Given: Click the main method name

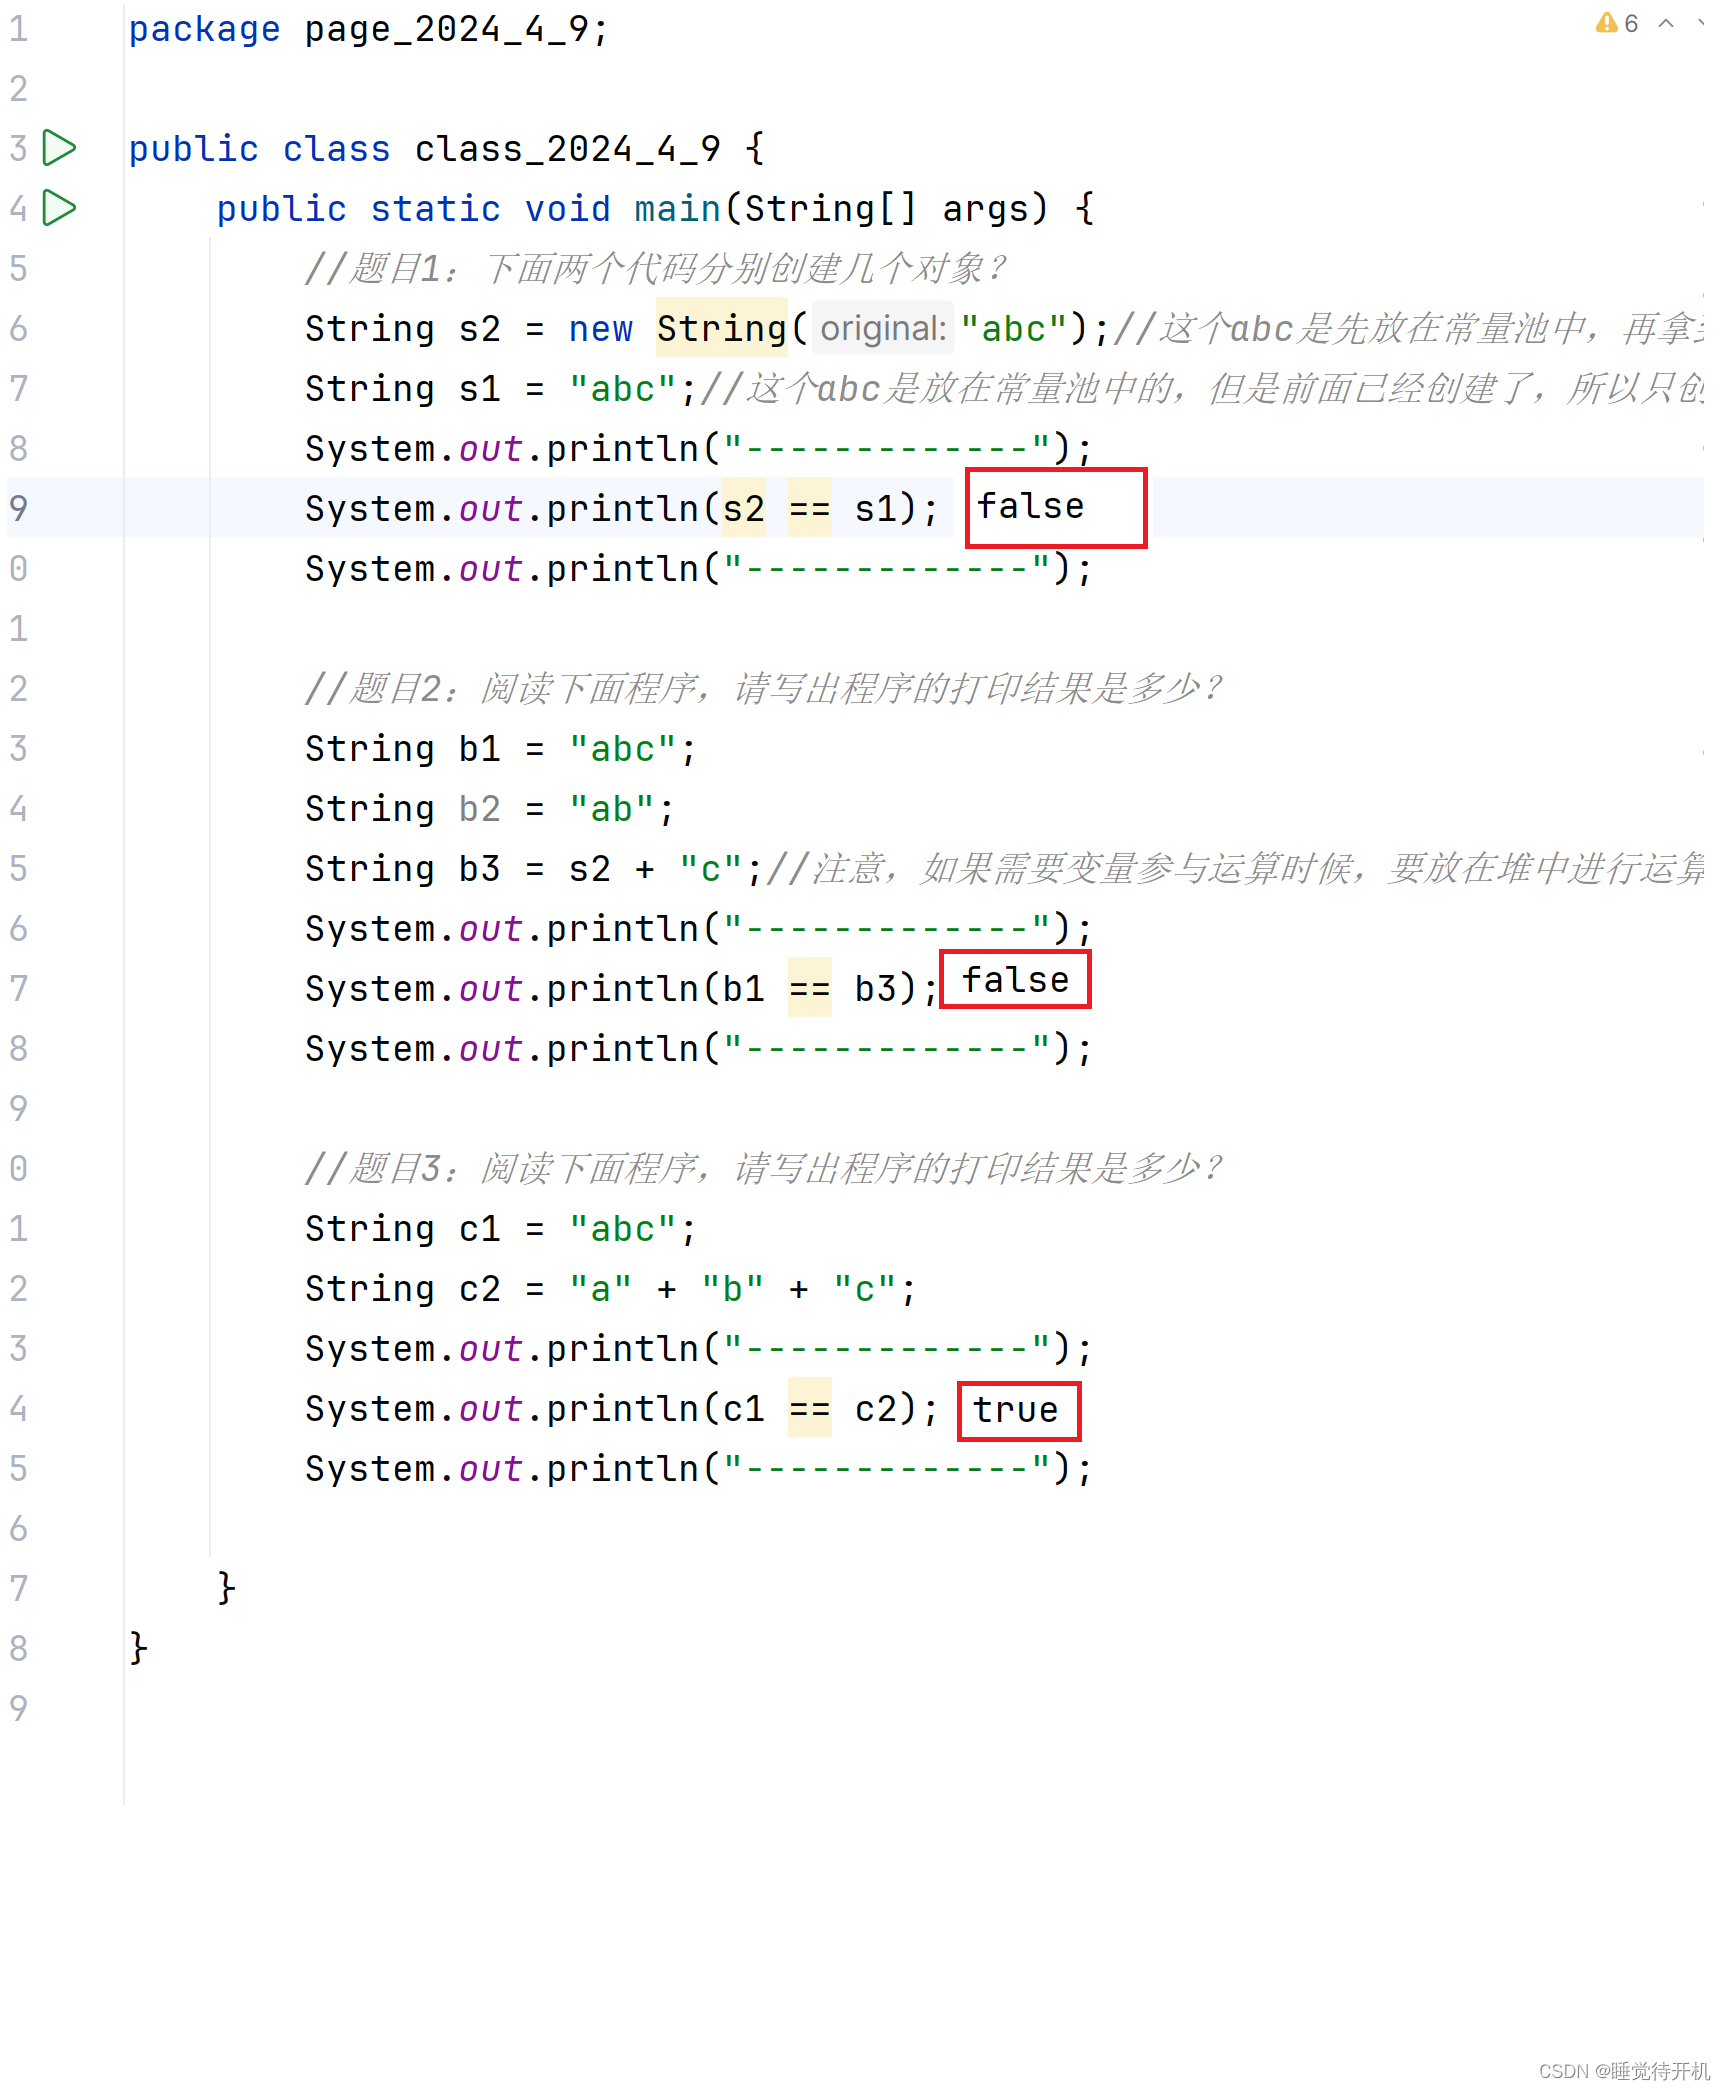Looking at the screenshot, I should click(x=677, y=209).
